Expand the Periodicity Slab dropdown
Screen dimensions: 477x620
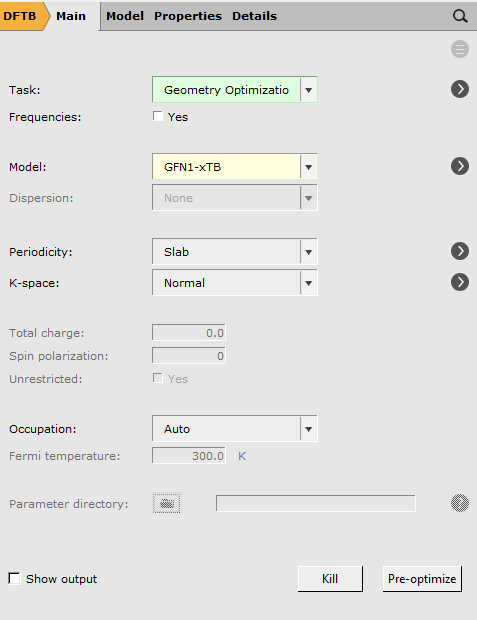[x=235, y=251]
